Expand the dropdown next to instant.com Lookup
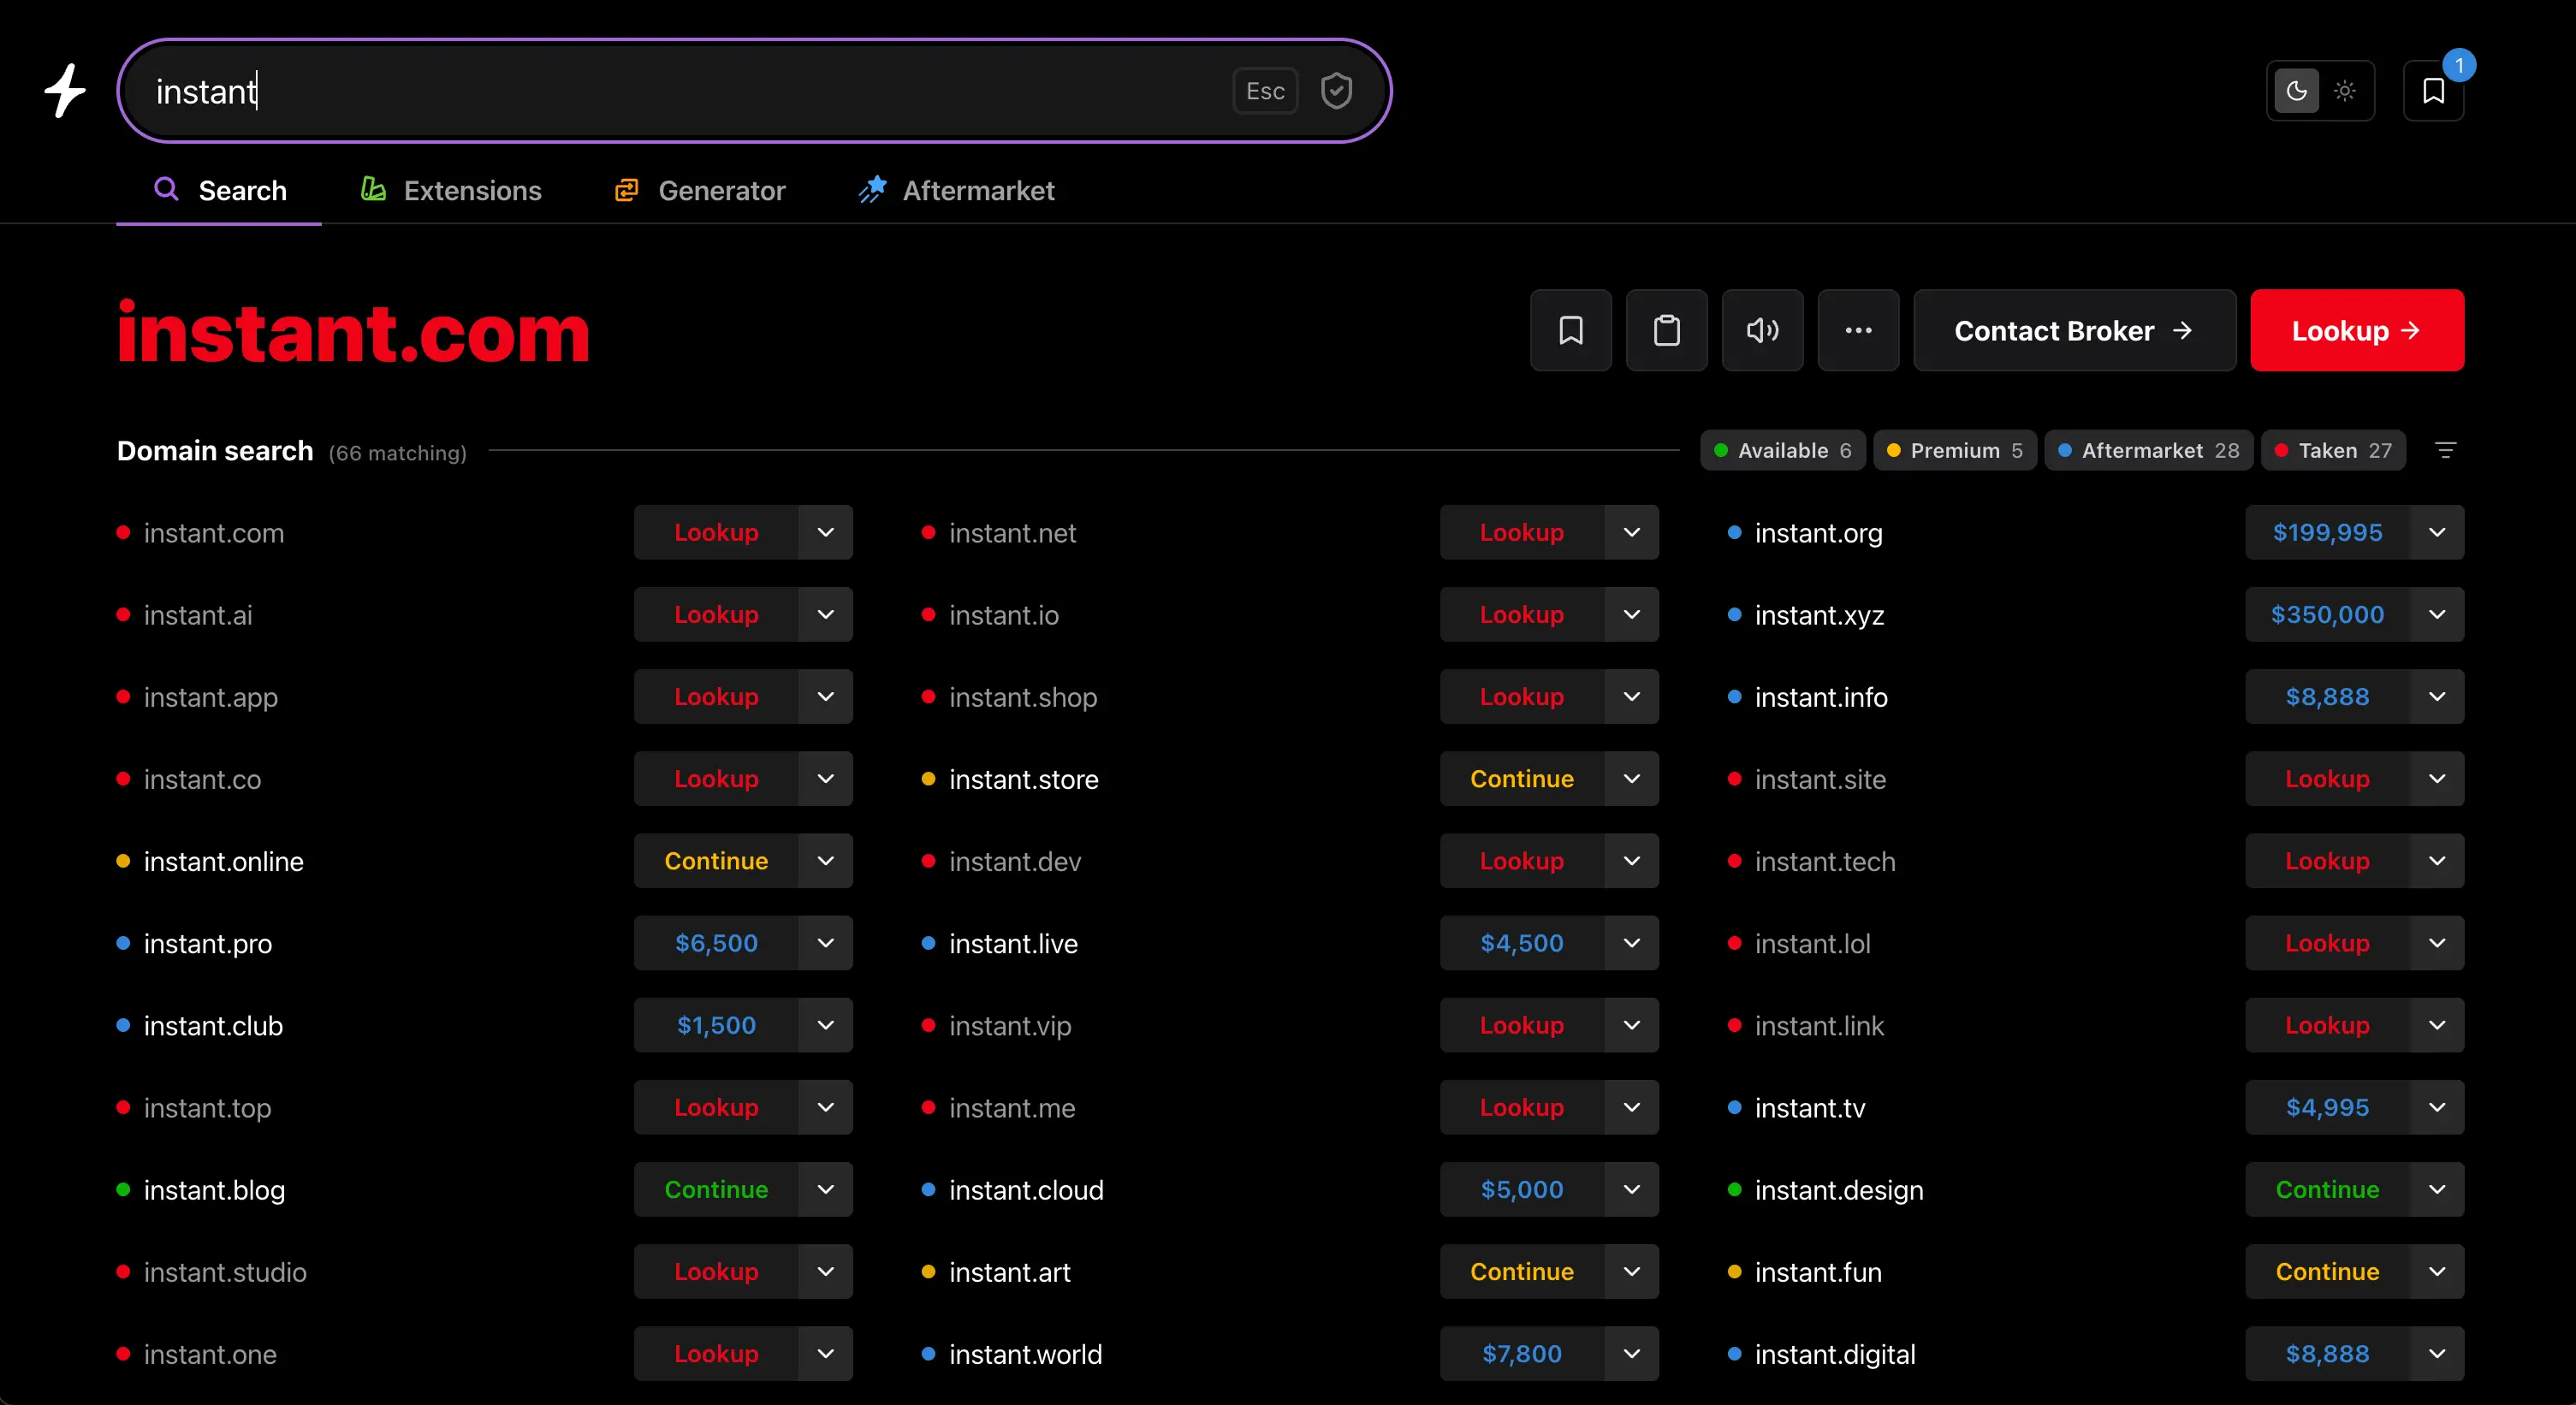Screen dimensions: 2576x1405 coord(826,532)
